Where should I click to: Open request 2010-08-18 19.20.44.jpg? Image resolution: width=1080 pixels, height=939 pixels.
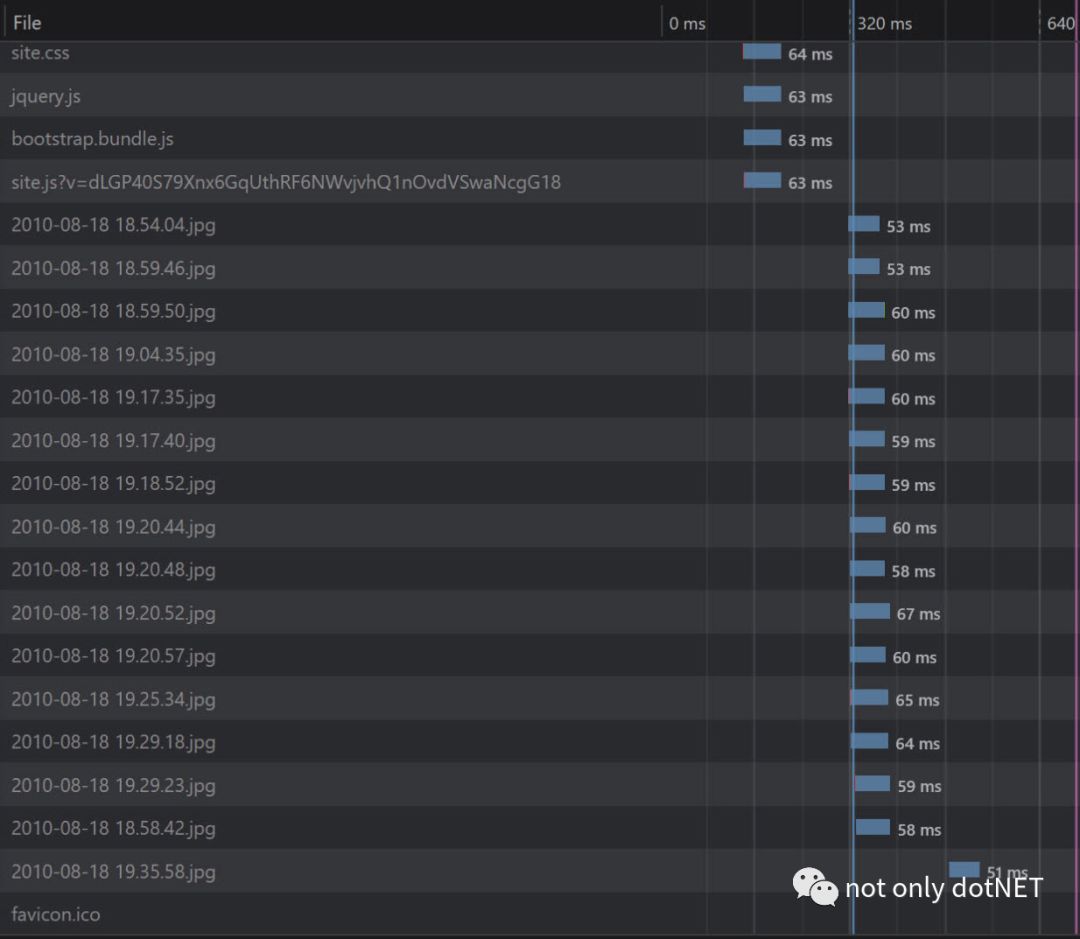pyautogui.click(x=540, y=526)
